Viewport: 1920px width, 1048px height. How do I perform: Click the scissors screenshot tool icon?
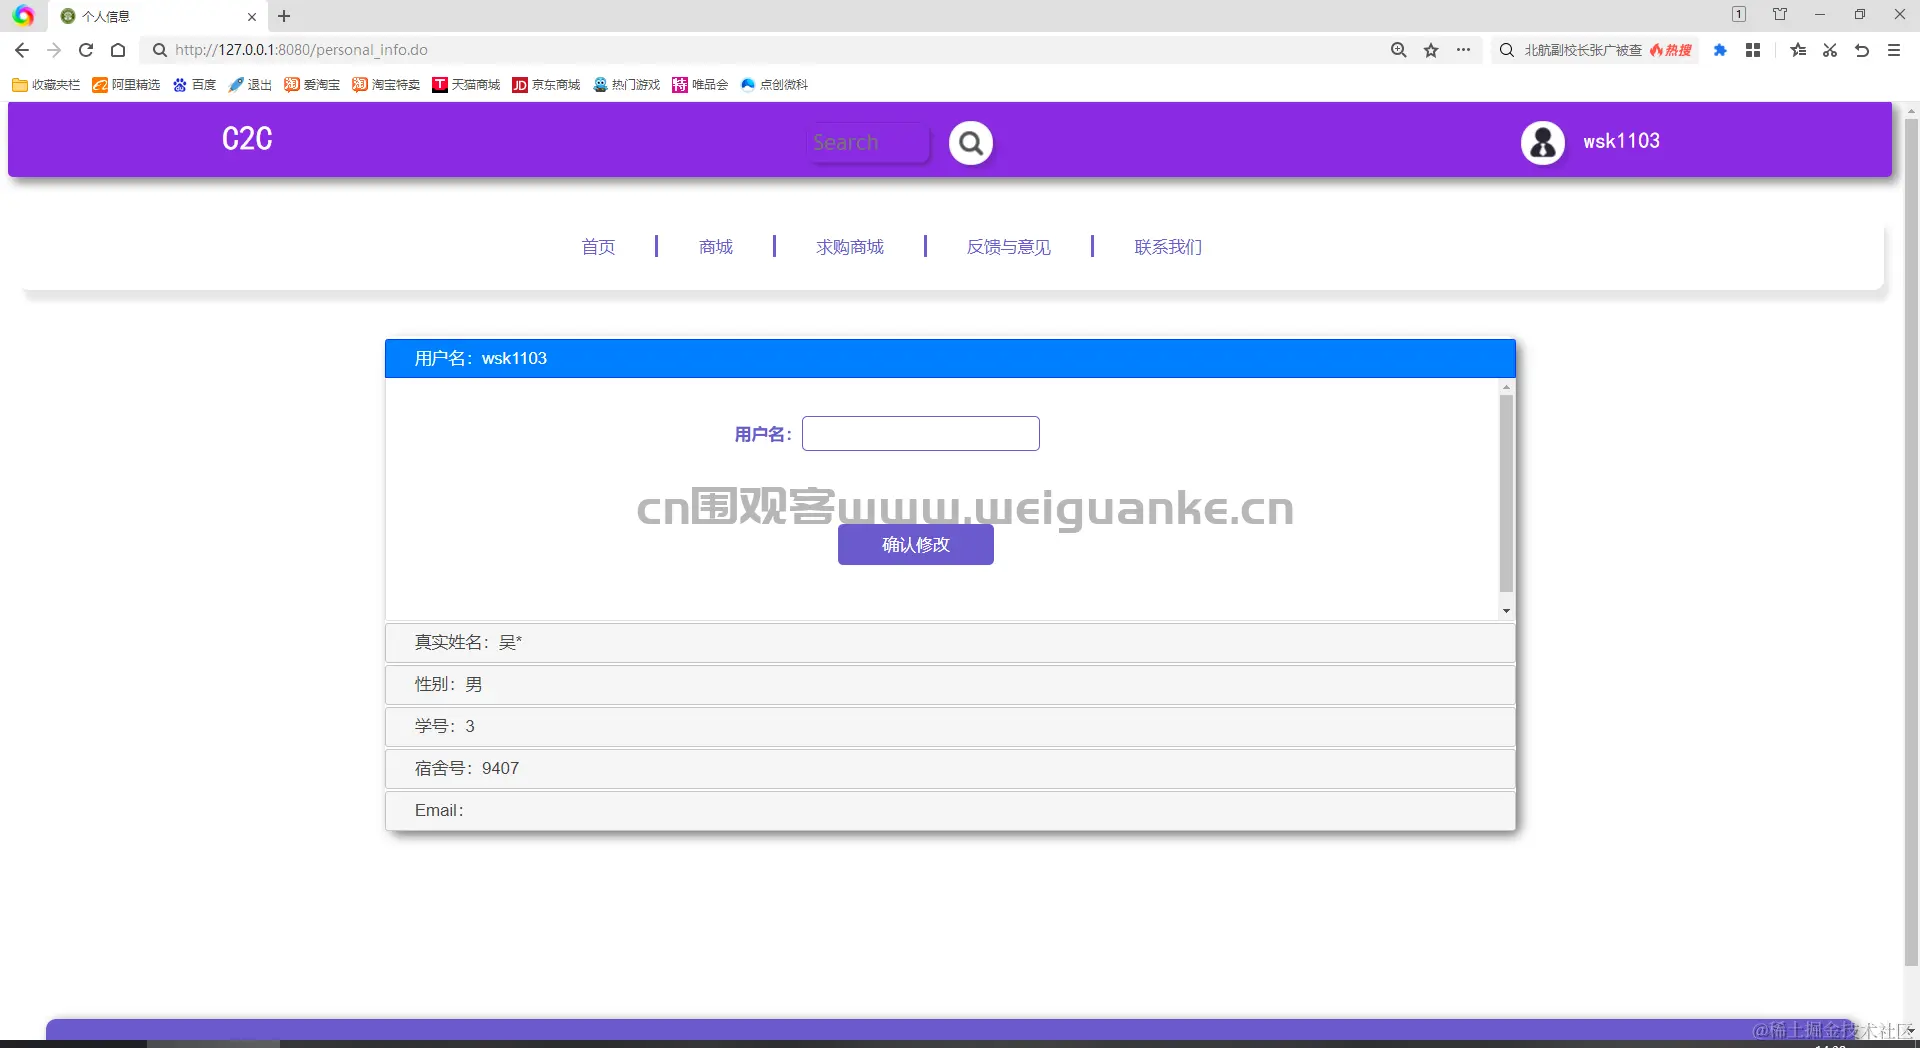click(x=1830, y=50)
